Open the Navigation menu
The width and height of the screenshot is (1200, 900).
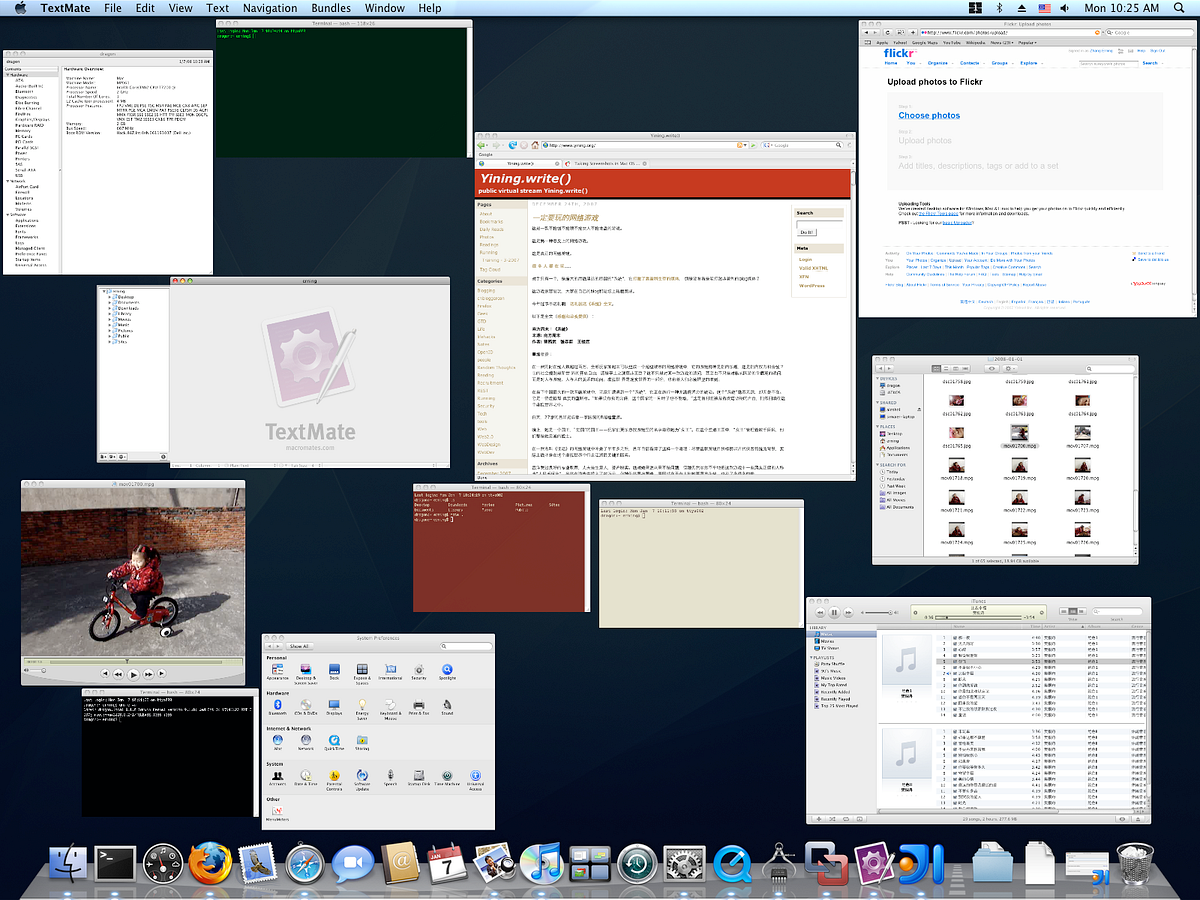(x=270, y=8)
